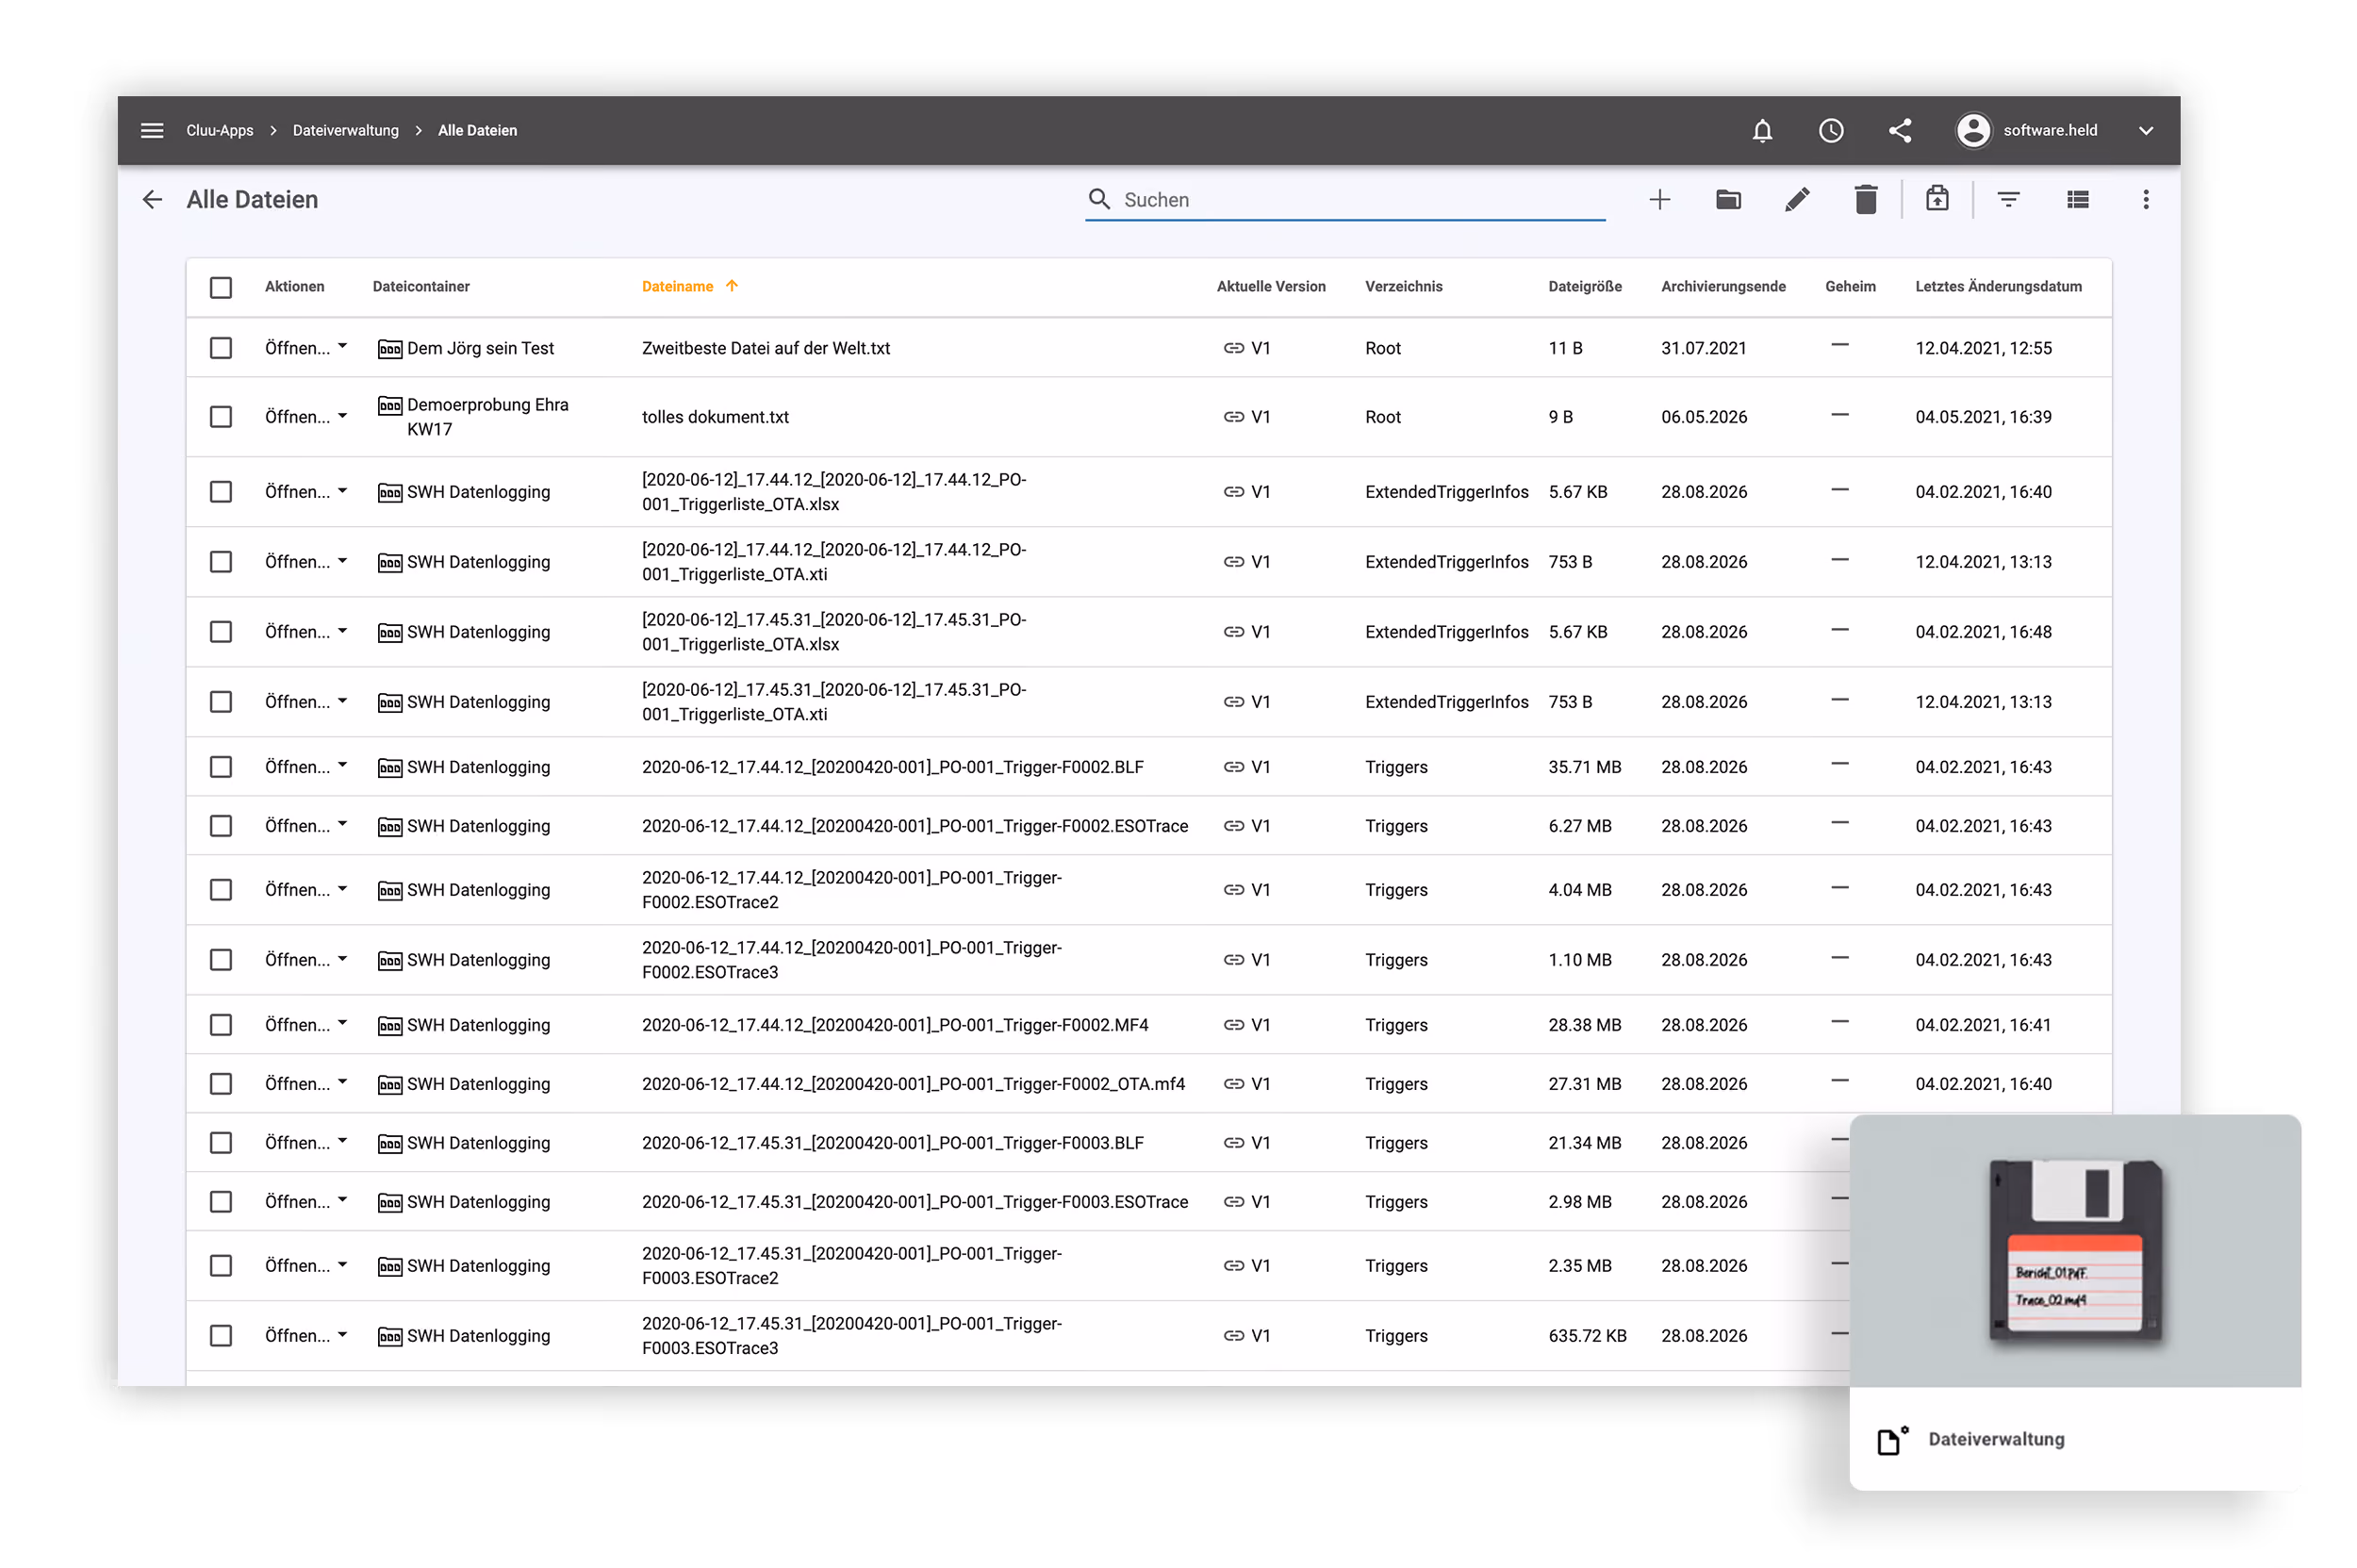Sort by Dateigröße column header
The width and height of the screenshot is (2357, 1568).
(x=1585, y=286)
